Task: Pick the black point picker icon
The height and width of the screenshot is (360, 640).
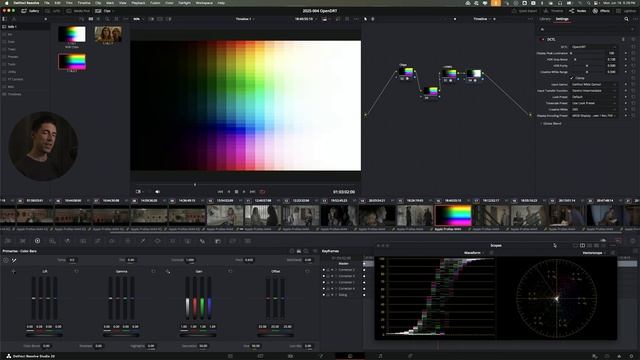Action: tap(14, 271)
